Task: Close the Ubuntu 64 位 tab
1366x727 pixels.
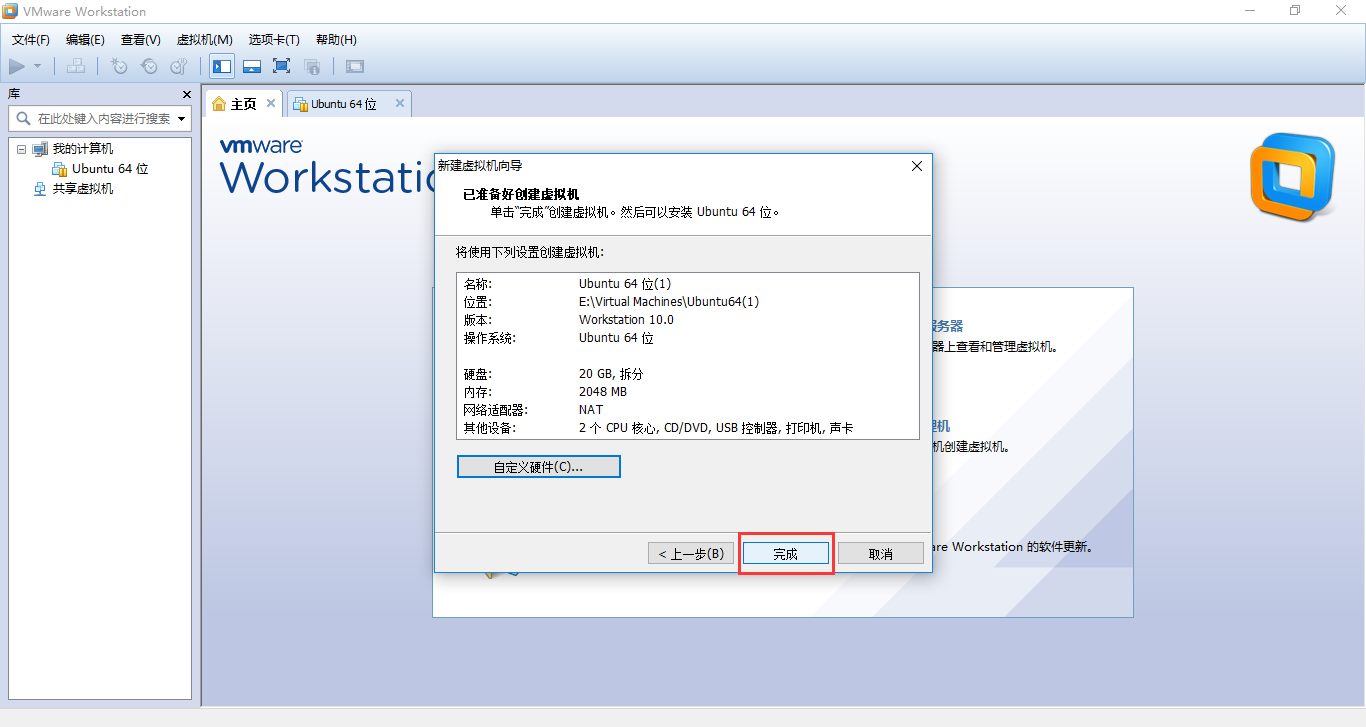Action: click(x=400, y=103)
